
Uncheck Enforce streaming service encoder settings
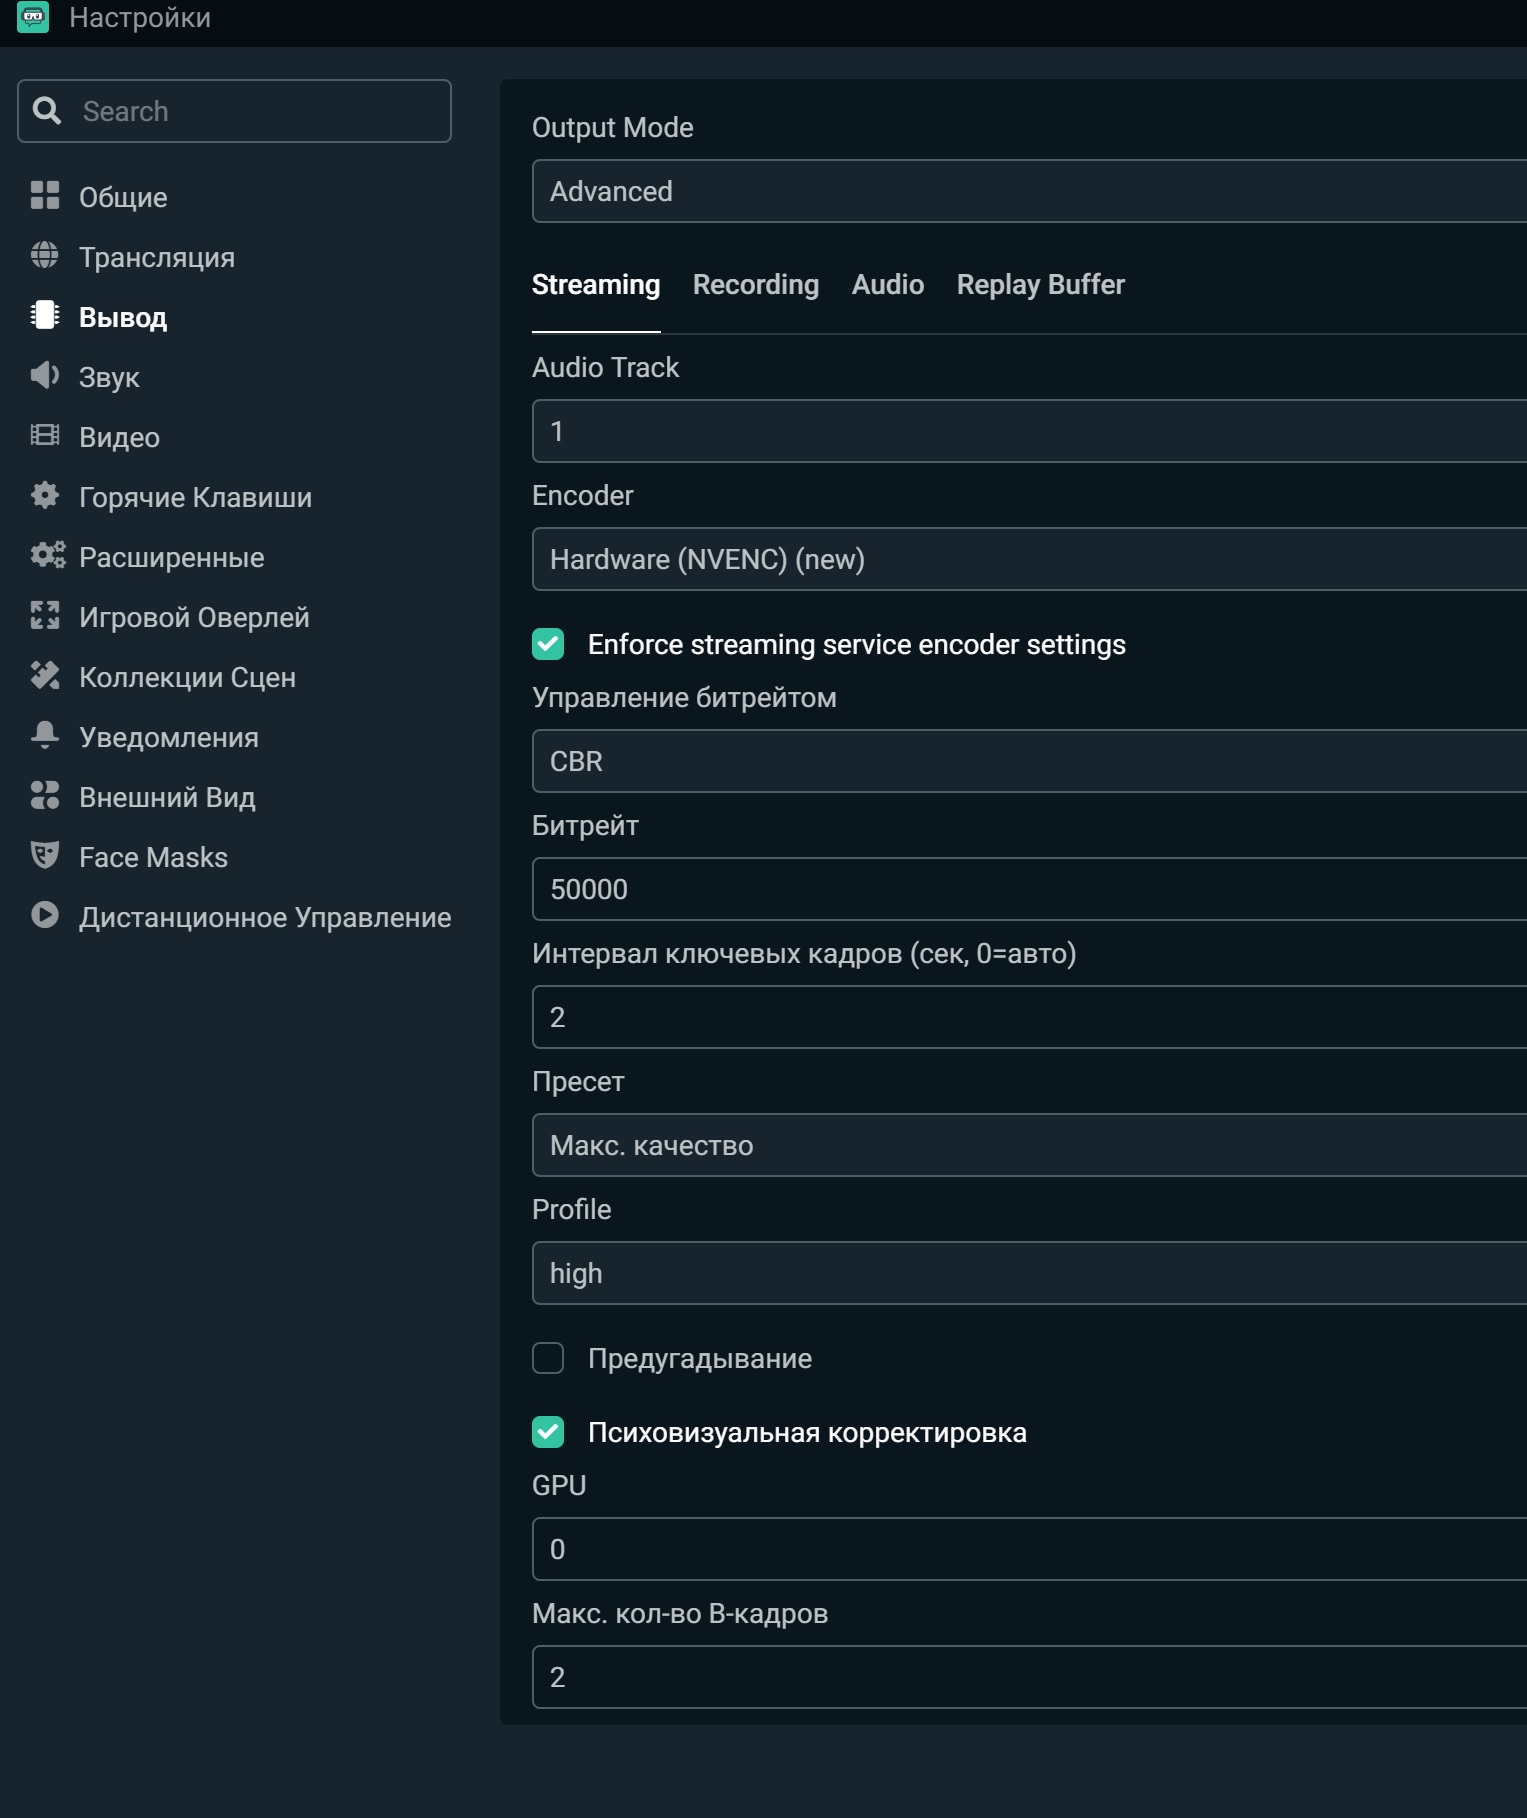pos(548,644)
